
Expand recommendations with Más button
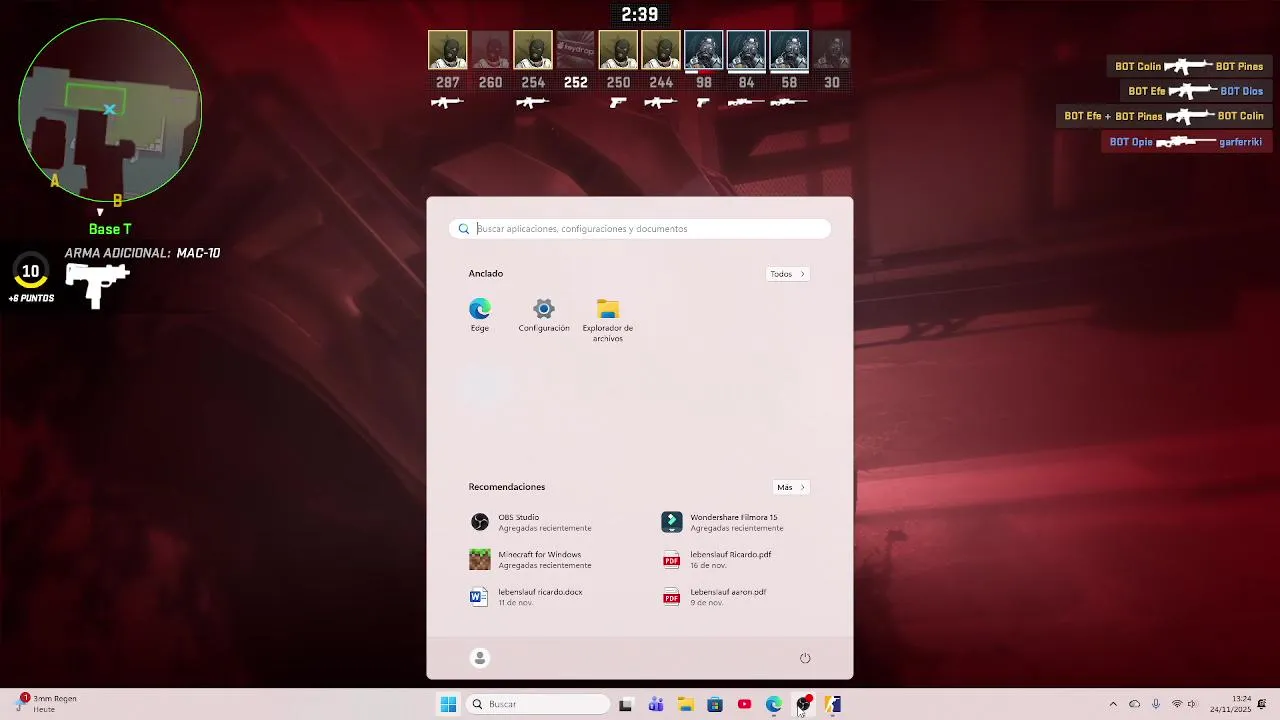click(x=791, y=487)
